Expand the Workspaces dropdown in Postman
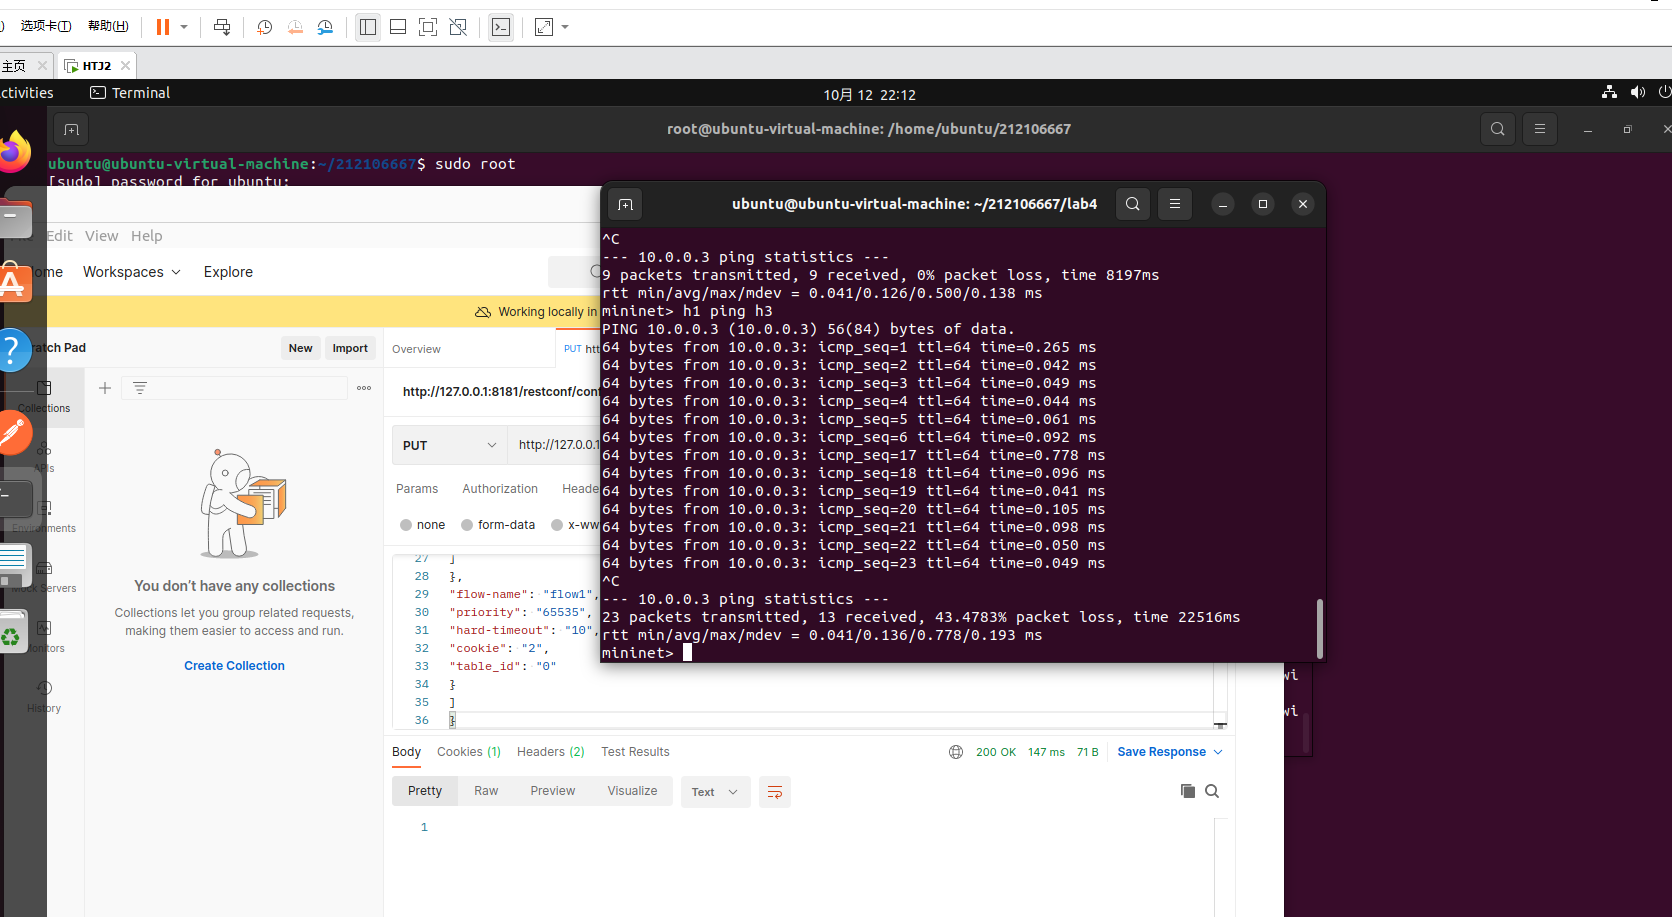This screenshot has height=917, width=1672. click(131, 272)
